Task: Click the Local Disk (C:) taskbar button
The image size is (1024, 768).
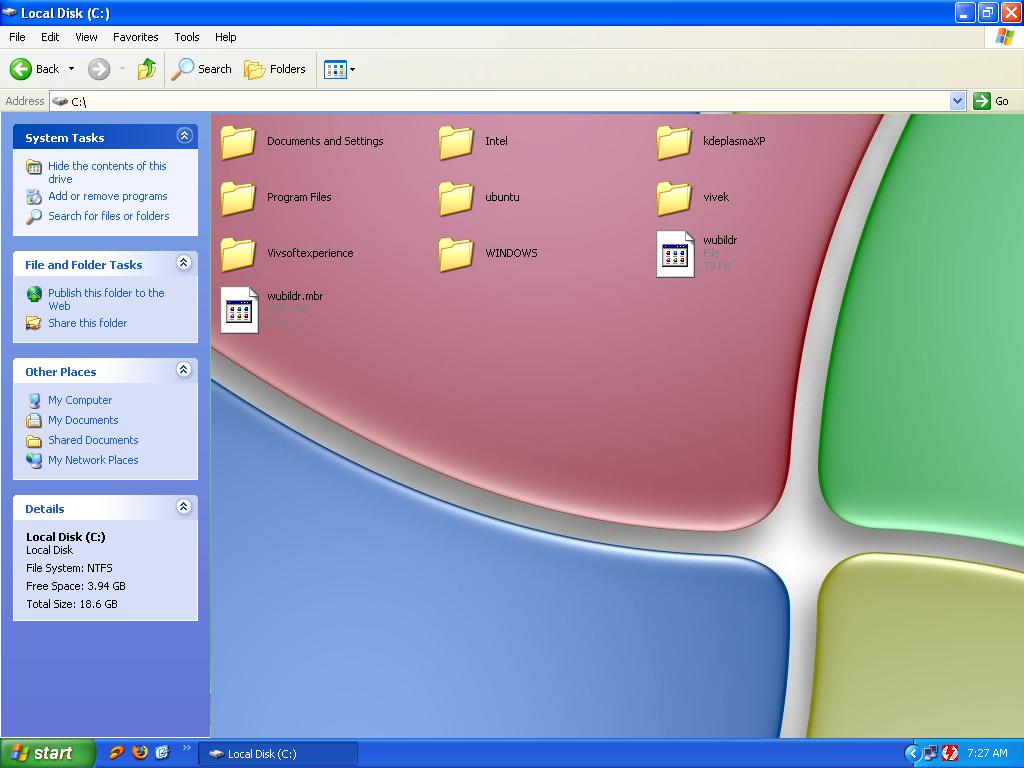Action: (278, 754)
